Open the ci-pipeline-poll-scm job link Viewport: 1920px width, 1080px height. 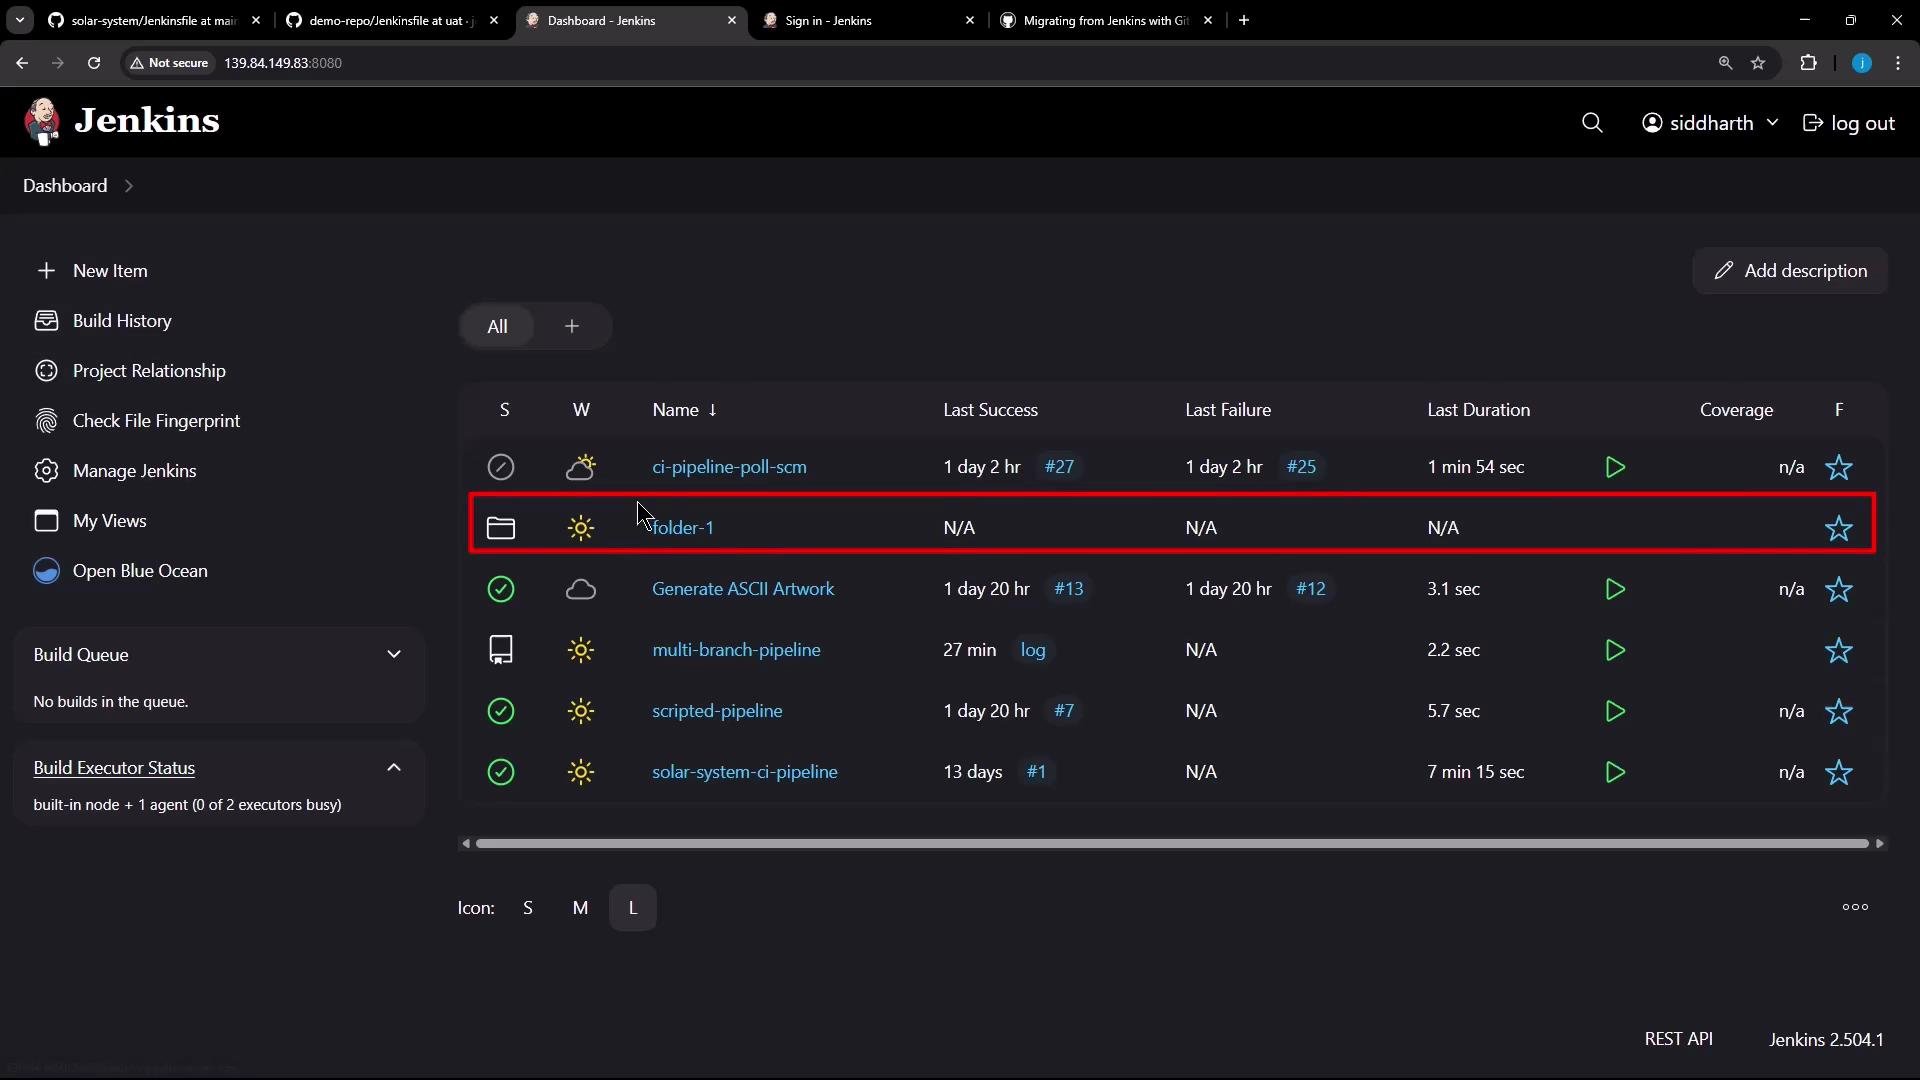729,467
